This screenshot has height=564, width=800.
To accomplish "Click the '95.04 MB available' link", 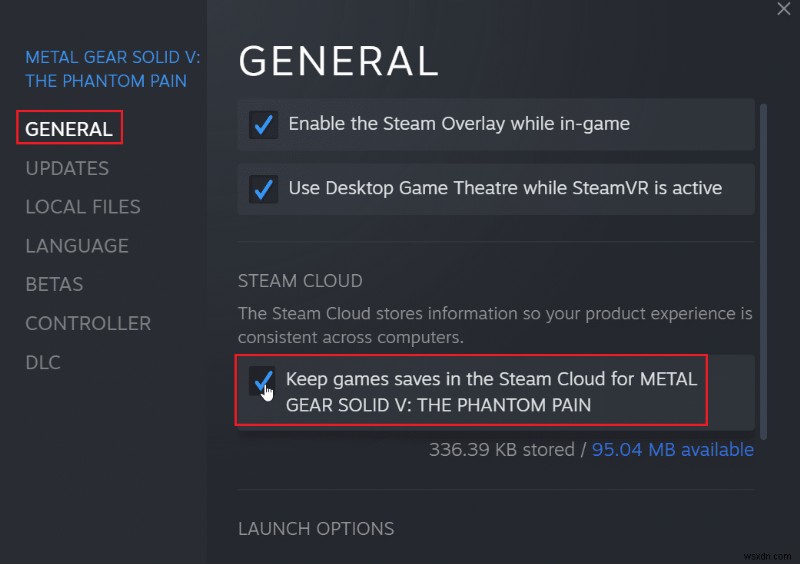I will [x=673, y=450].
